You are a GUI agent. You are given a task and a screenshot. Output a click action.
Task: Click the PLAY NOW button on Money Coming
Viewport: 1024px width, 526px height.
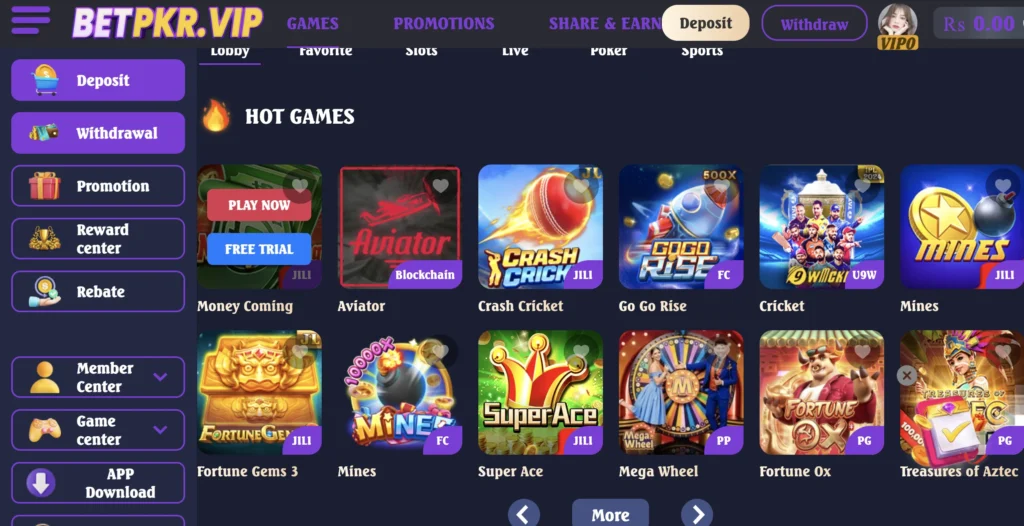(259, 205)
